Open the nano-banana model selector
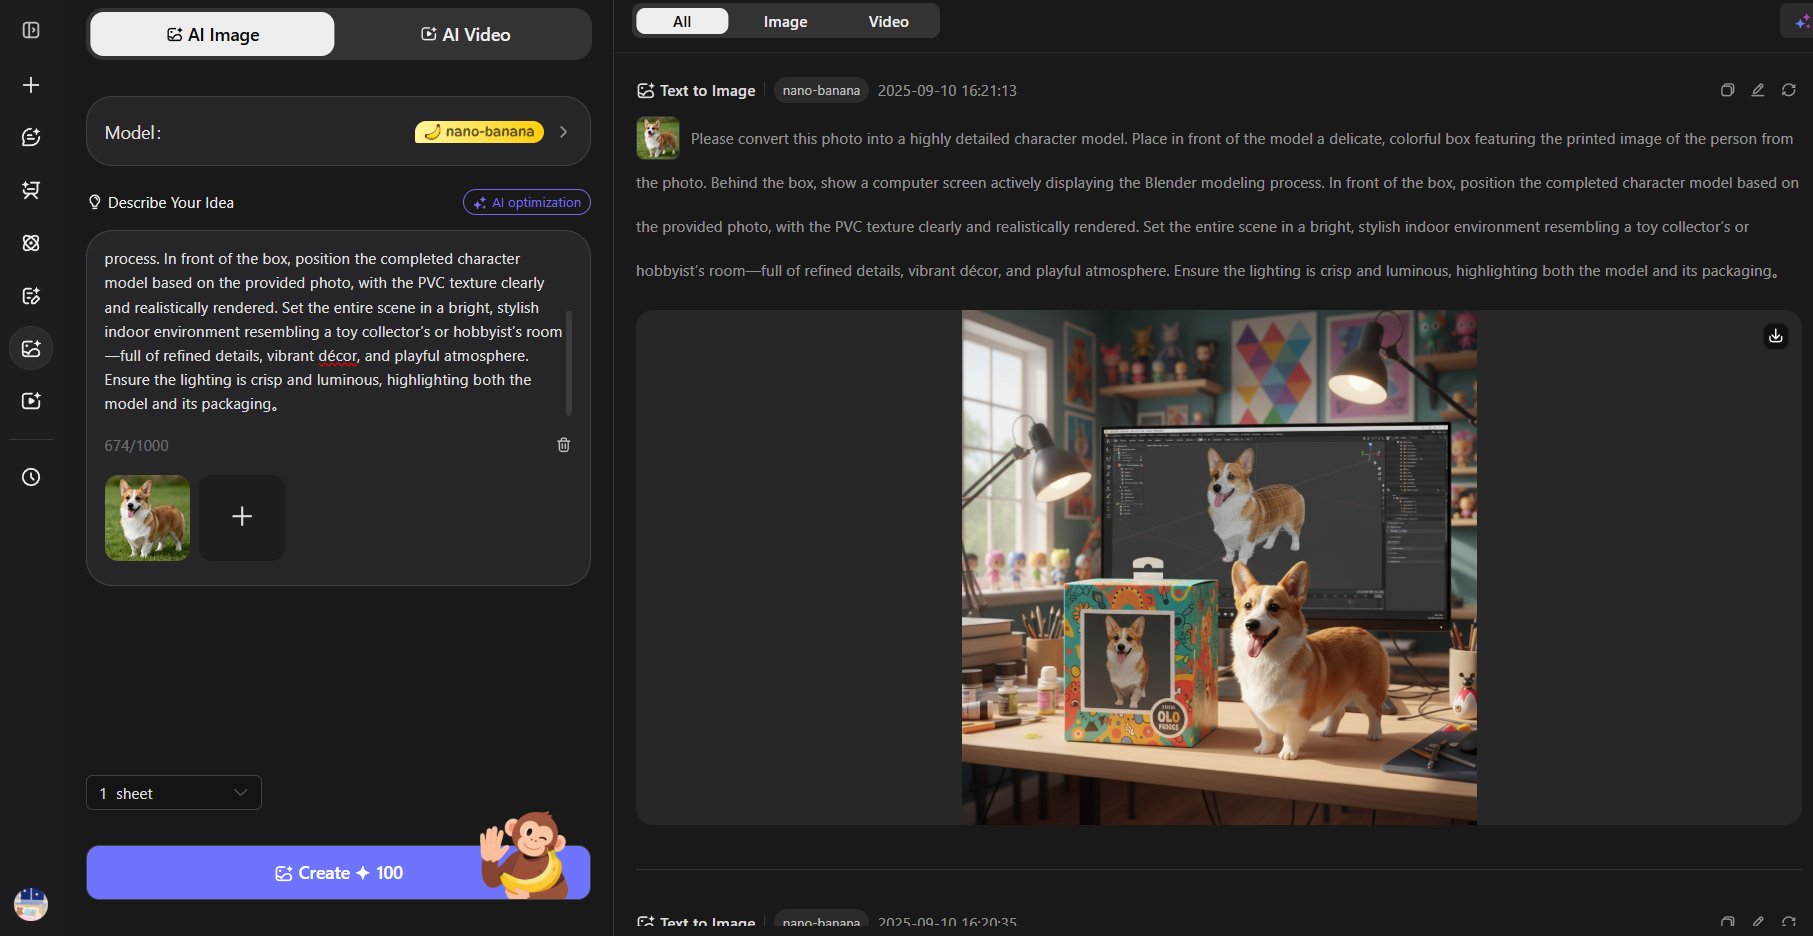The image size is (1813, 936). coord(338,131)
